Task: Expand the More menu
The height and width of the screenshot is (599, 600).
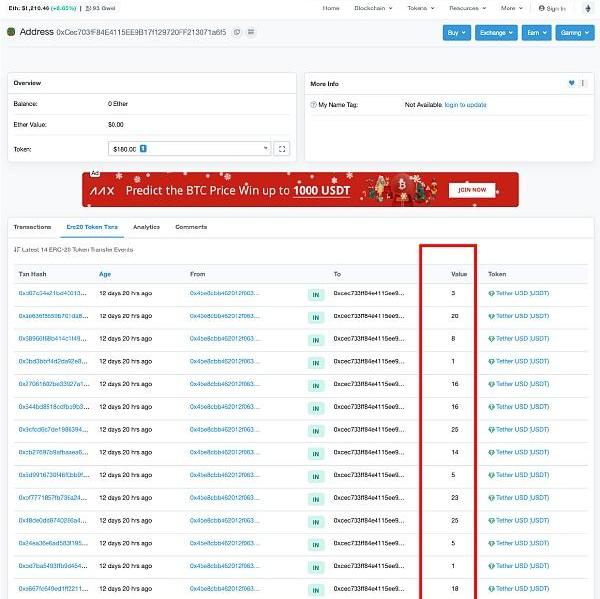Action: click(512, 8)
